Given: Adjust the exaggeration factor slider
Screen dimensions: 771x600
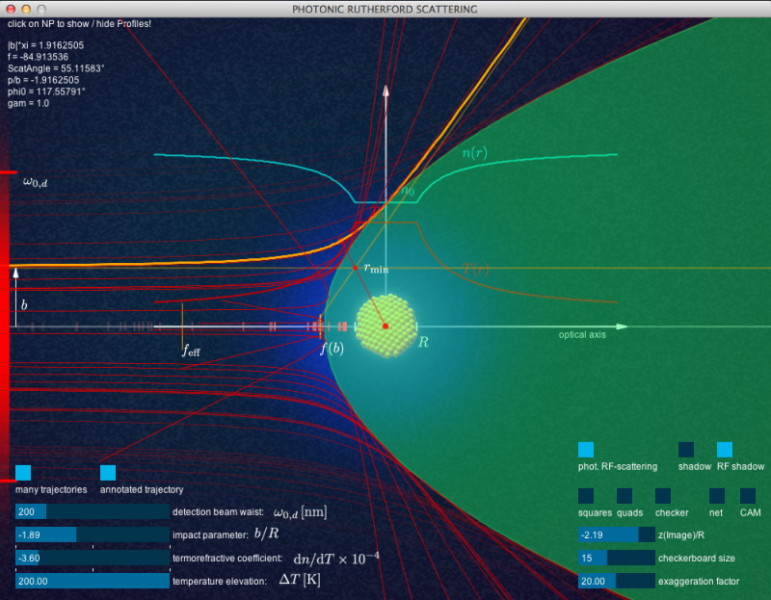Looking at the screenshot, I should click(x=616, y=581).
